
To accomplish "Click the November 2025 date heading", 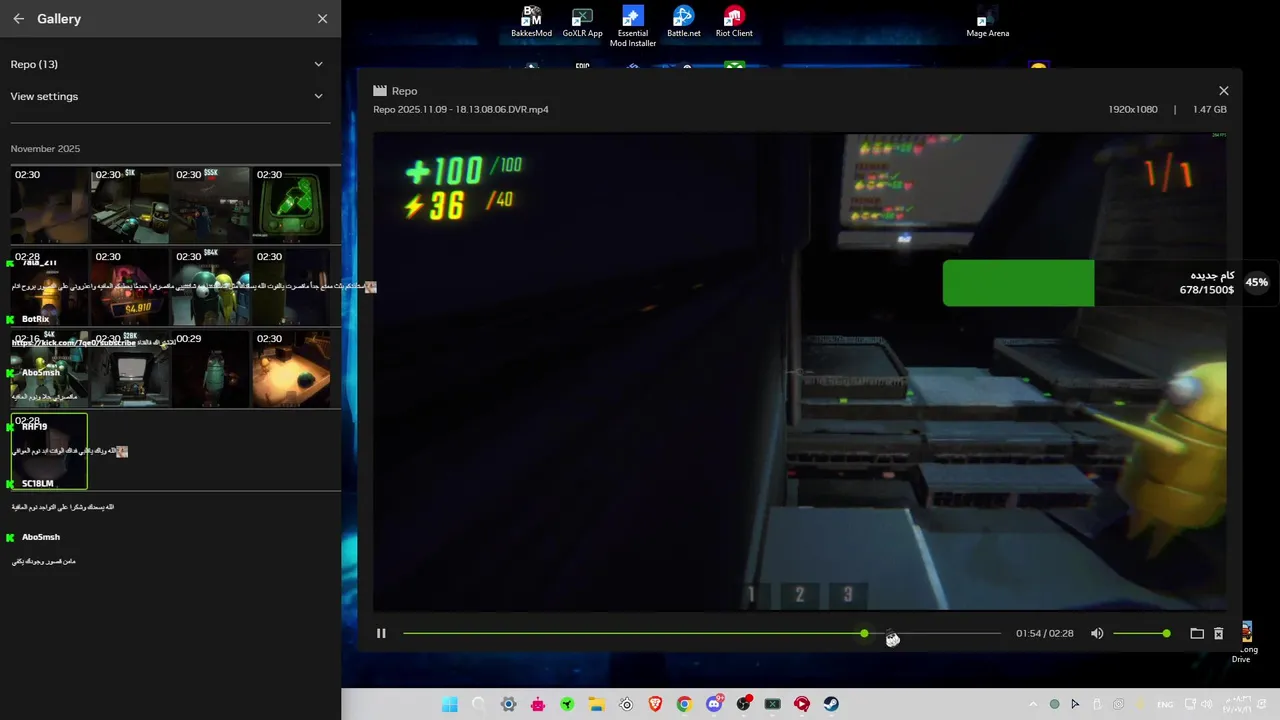I will [x=45, y=149].
